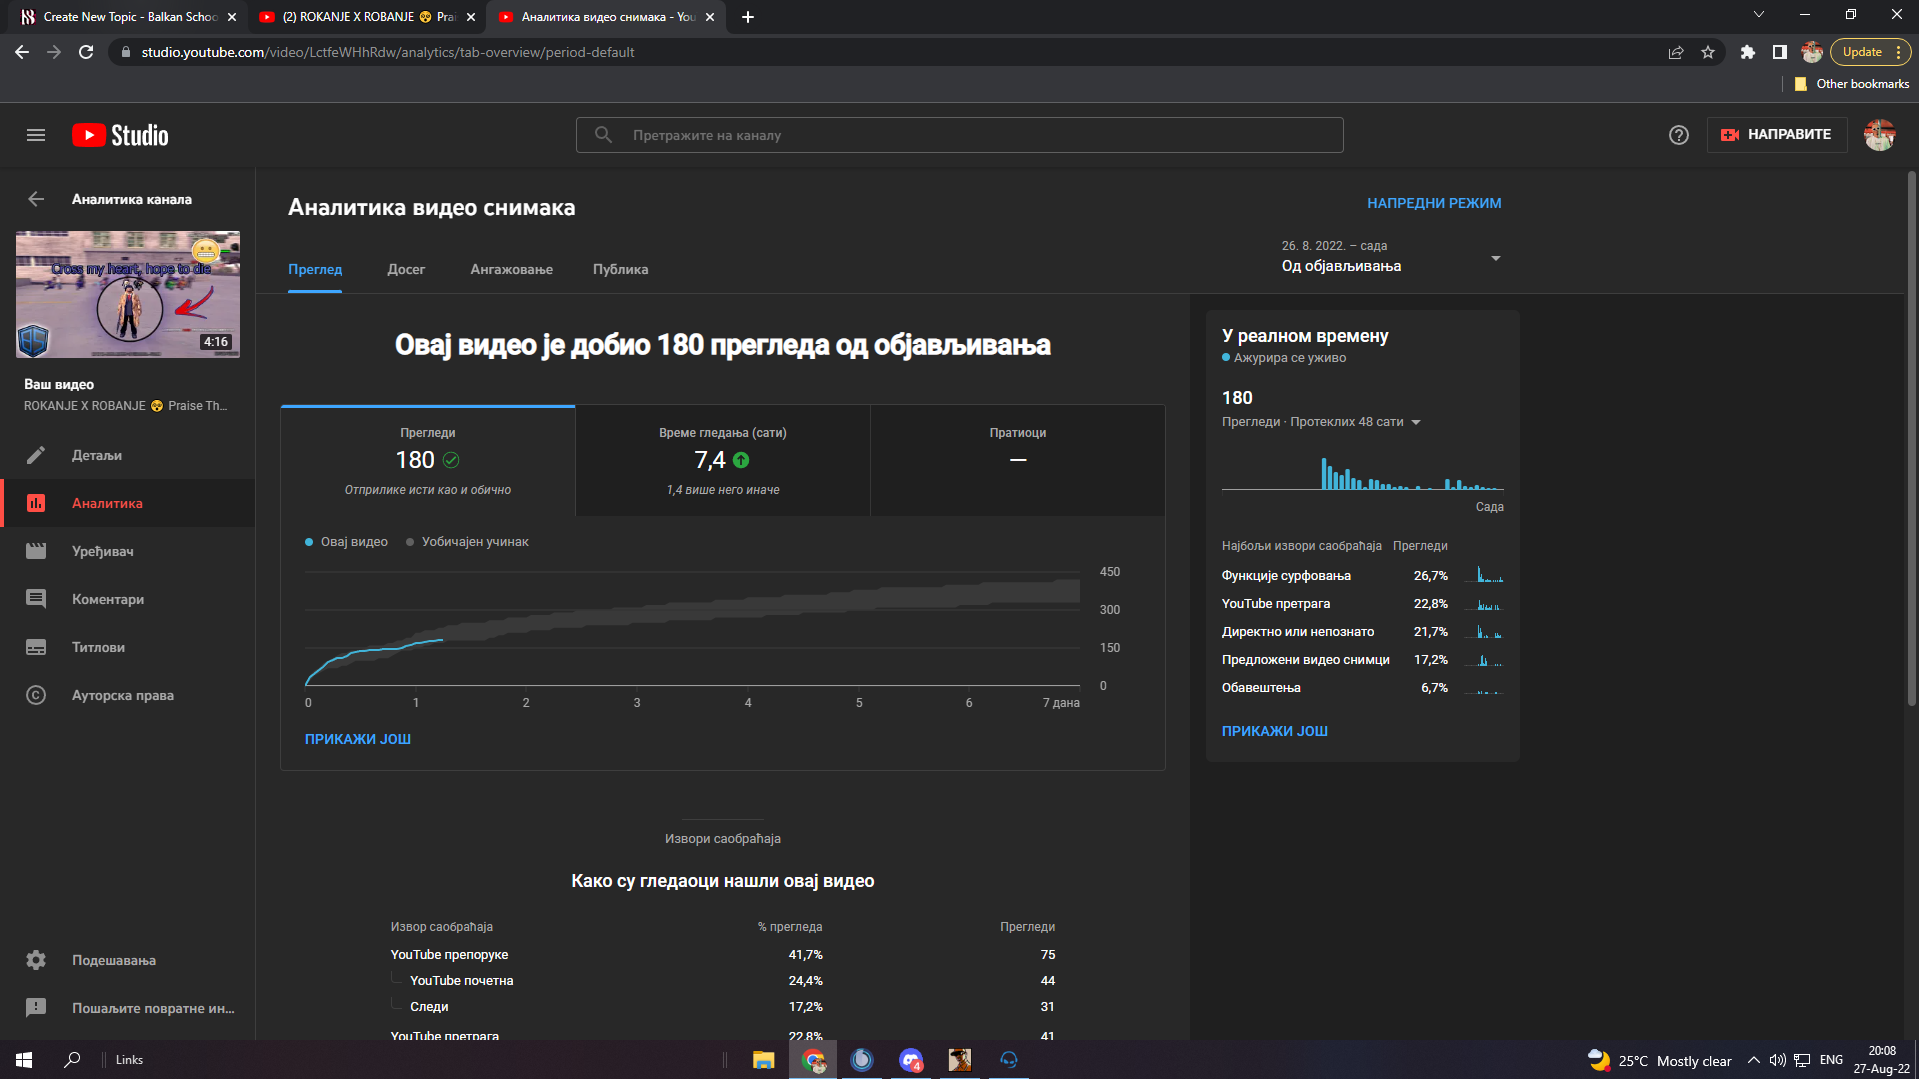Click the Предложени видео снимци row

pos(1362,660)
